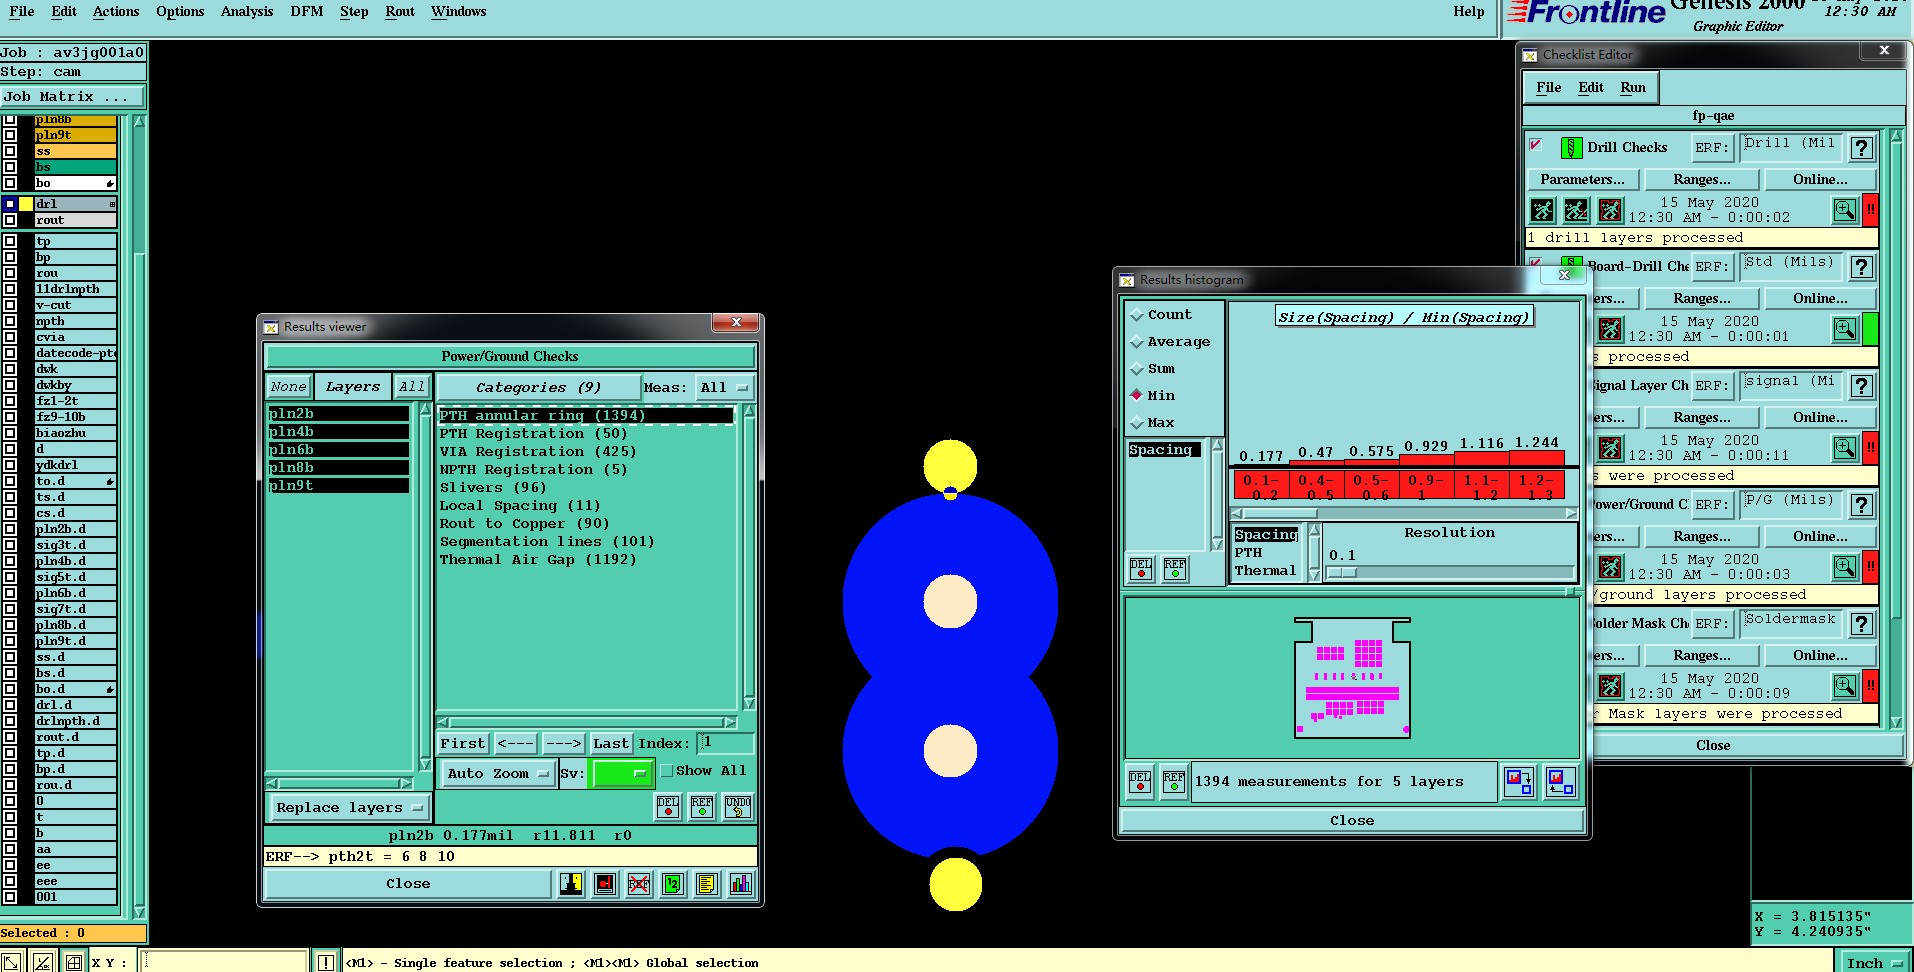Click the black and yellow silhouette icon
This screenshot has width=1914, height=972.
(571, 884)
